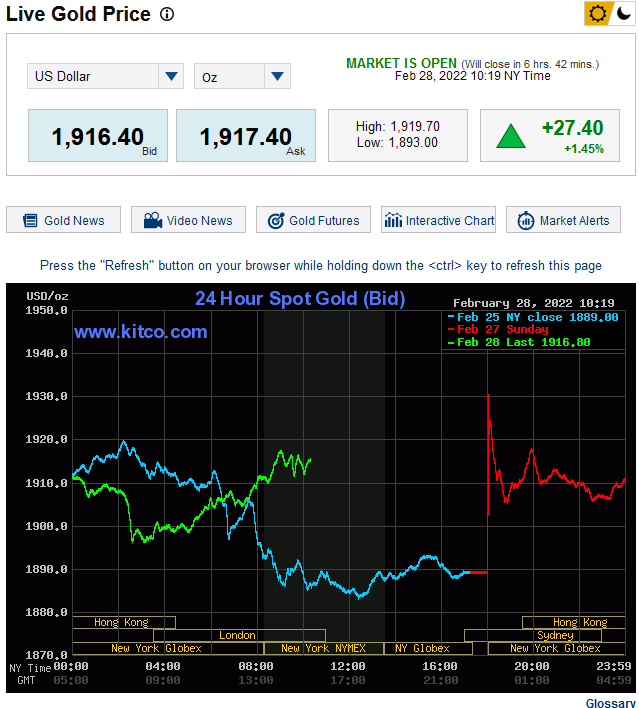The image size is (639, 708).
Task: Click the Live Gold Price heading
Action: pyautogui.click(x=78, y=14)
